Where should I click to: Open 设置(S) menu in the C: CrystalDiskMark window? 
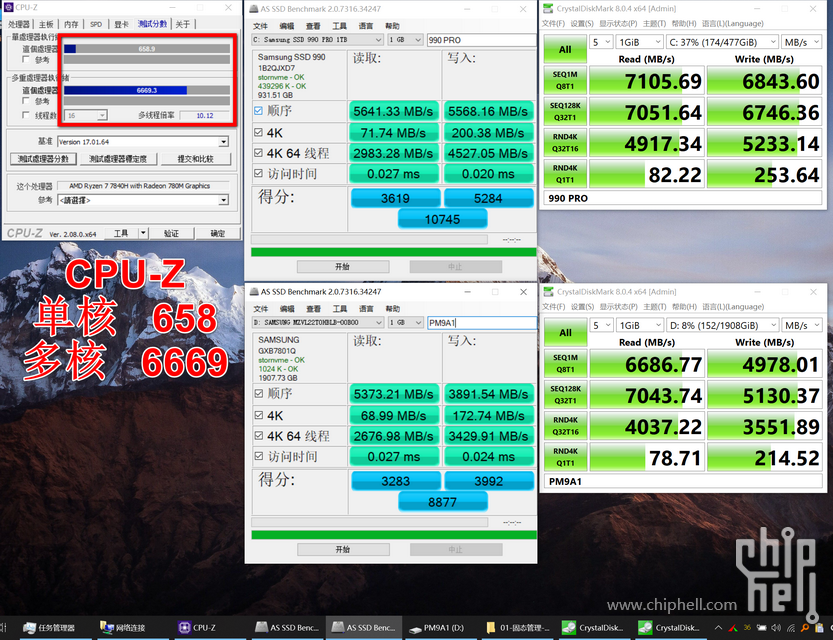pyautogui.click(x=582, y=23)
